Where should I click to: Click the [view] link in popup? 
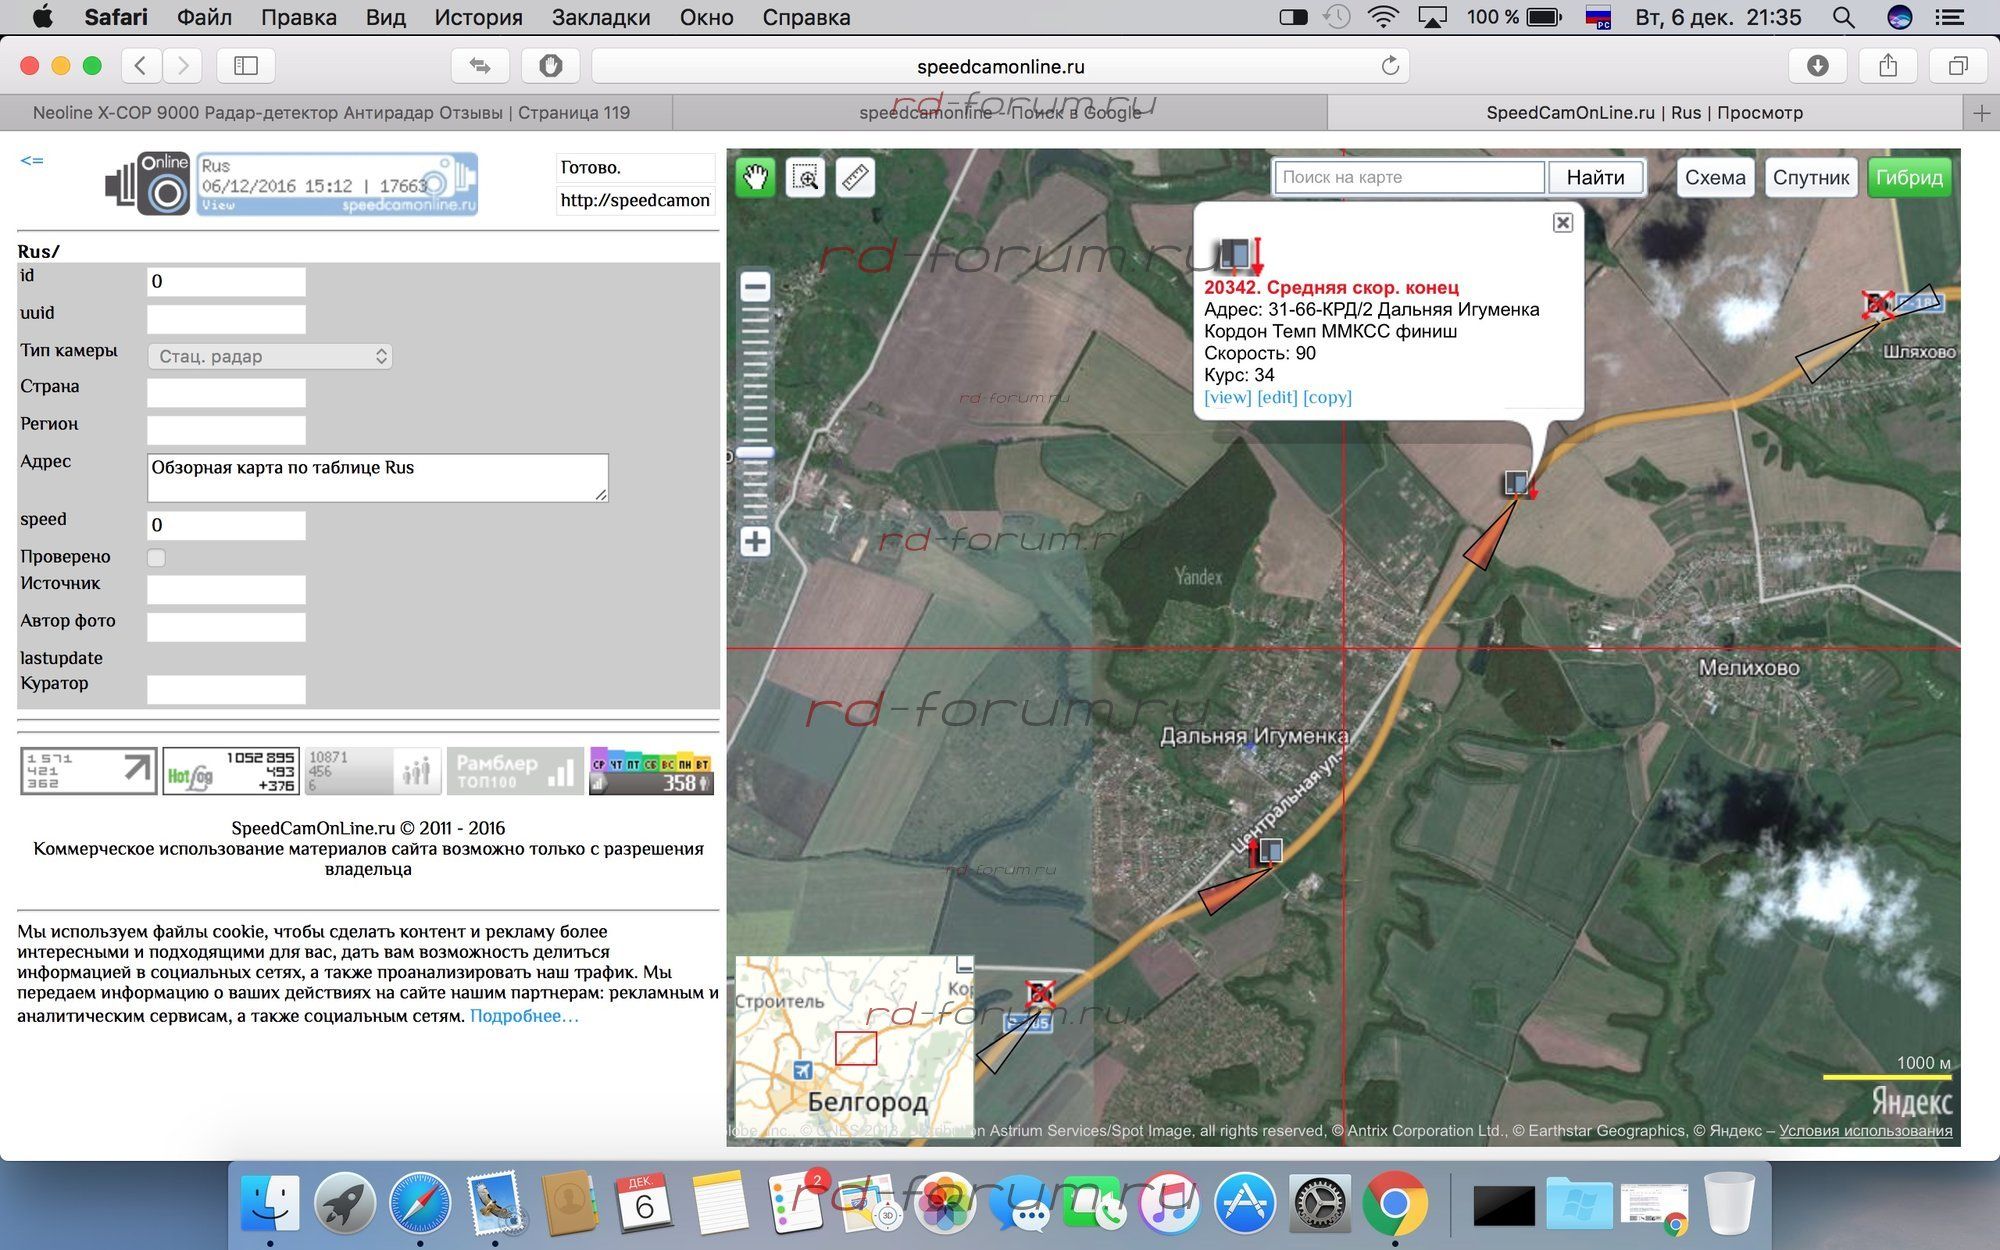pyautogui.click(x=1227, y=397)
